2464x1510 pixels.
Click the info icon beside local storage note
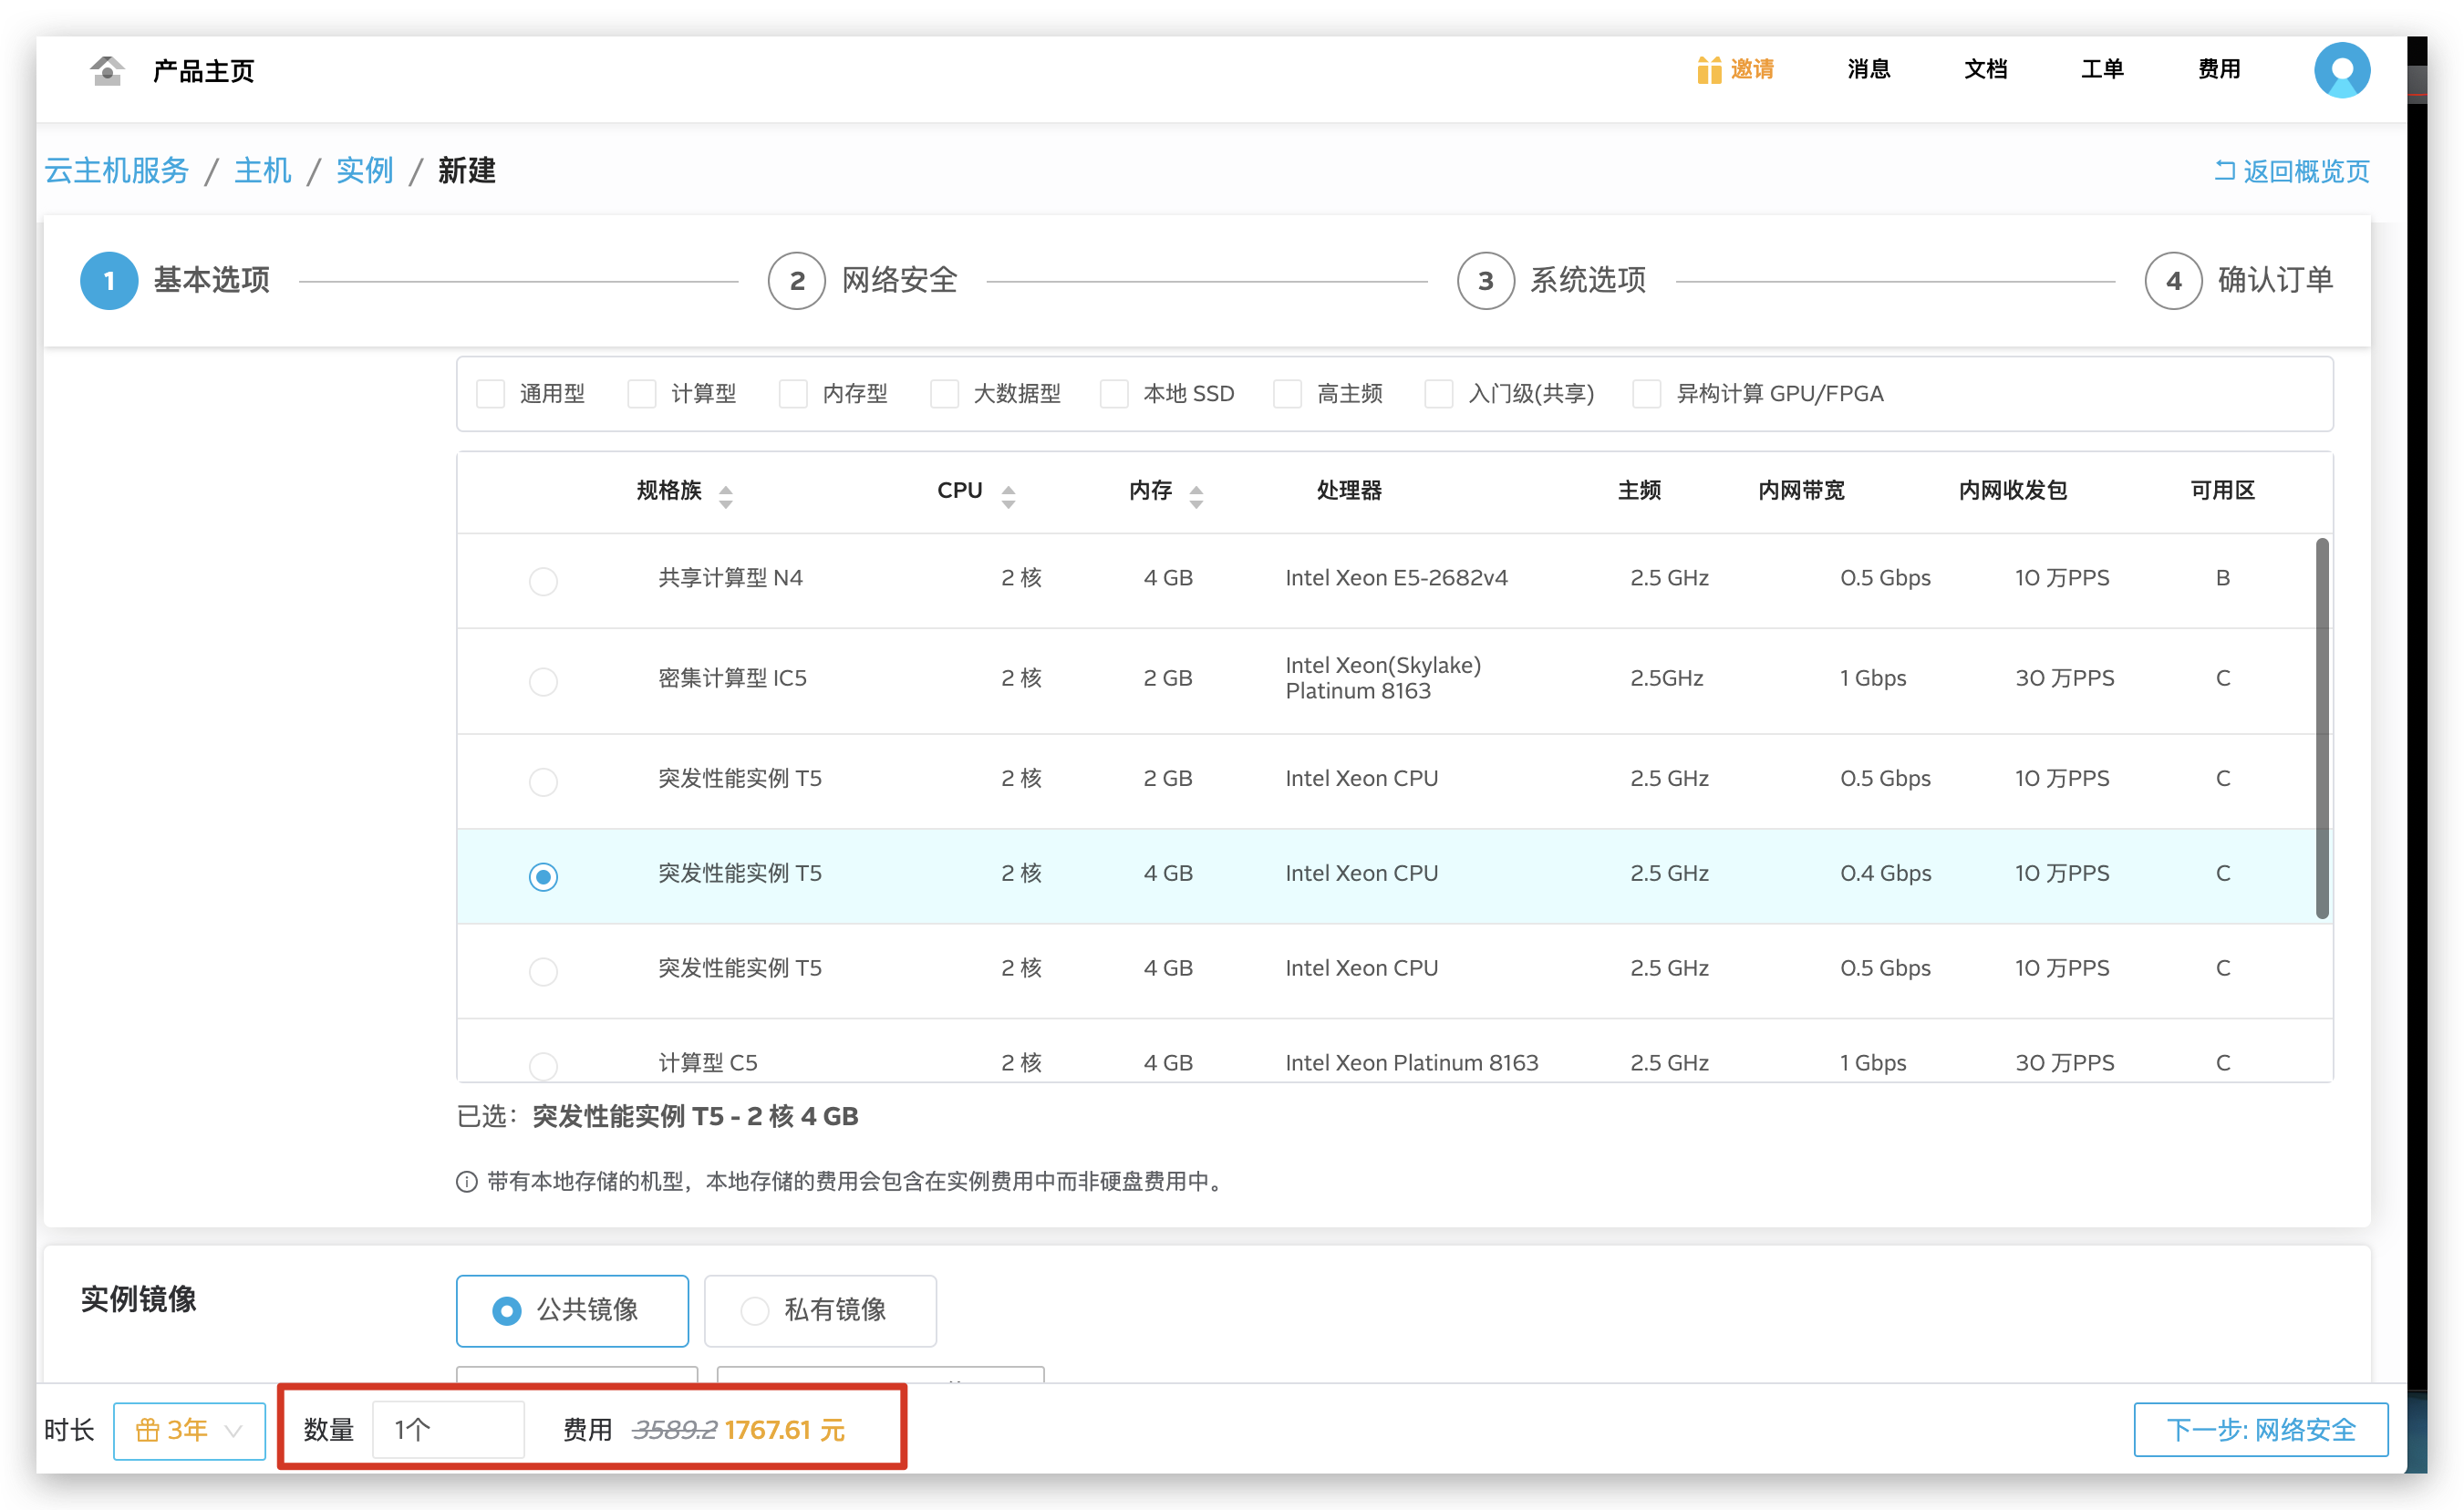(x=467, y=1182)
